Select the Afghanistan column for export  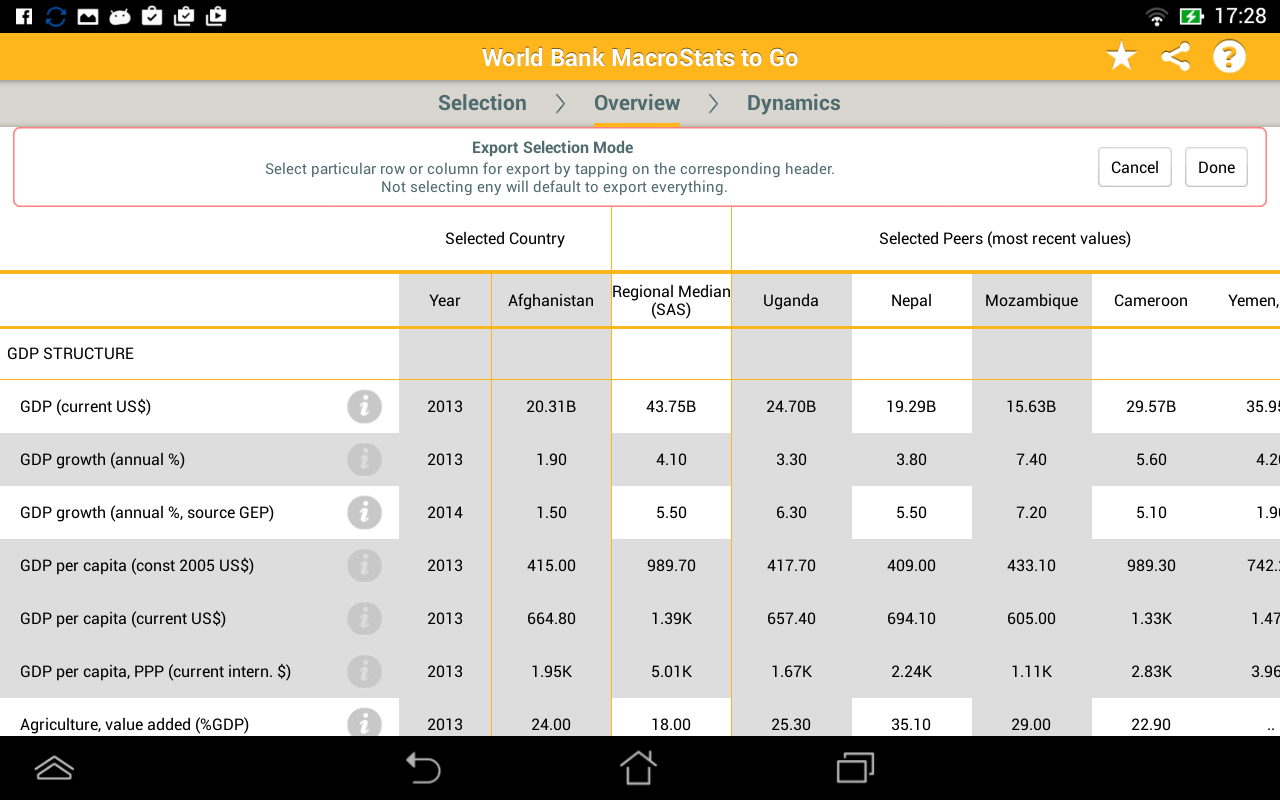pos(551,300)
